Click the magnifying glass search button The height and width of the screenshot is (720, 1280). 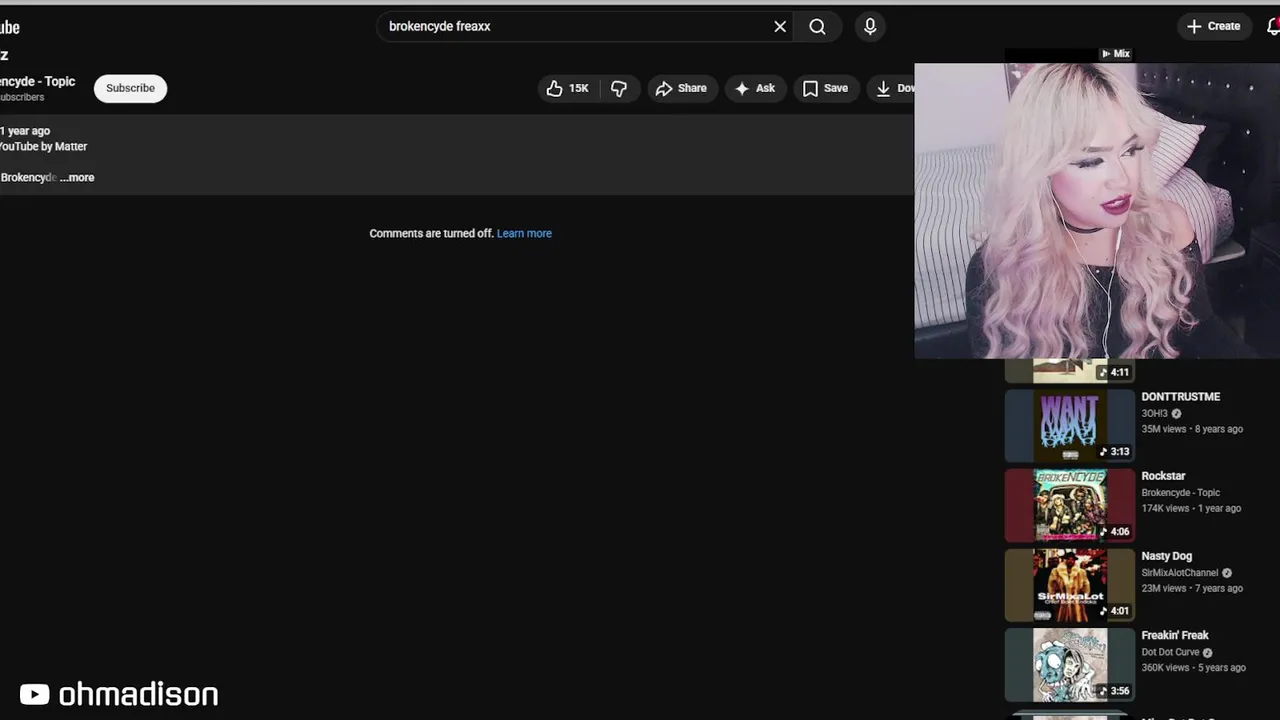click(817, 27)
